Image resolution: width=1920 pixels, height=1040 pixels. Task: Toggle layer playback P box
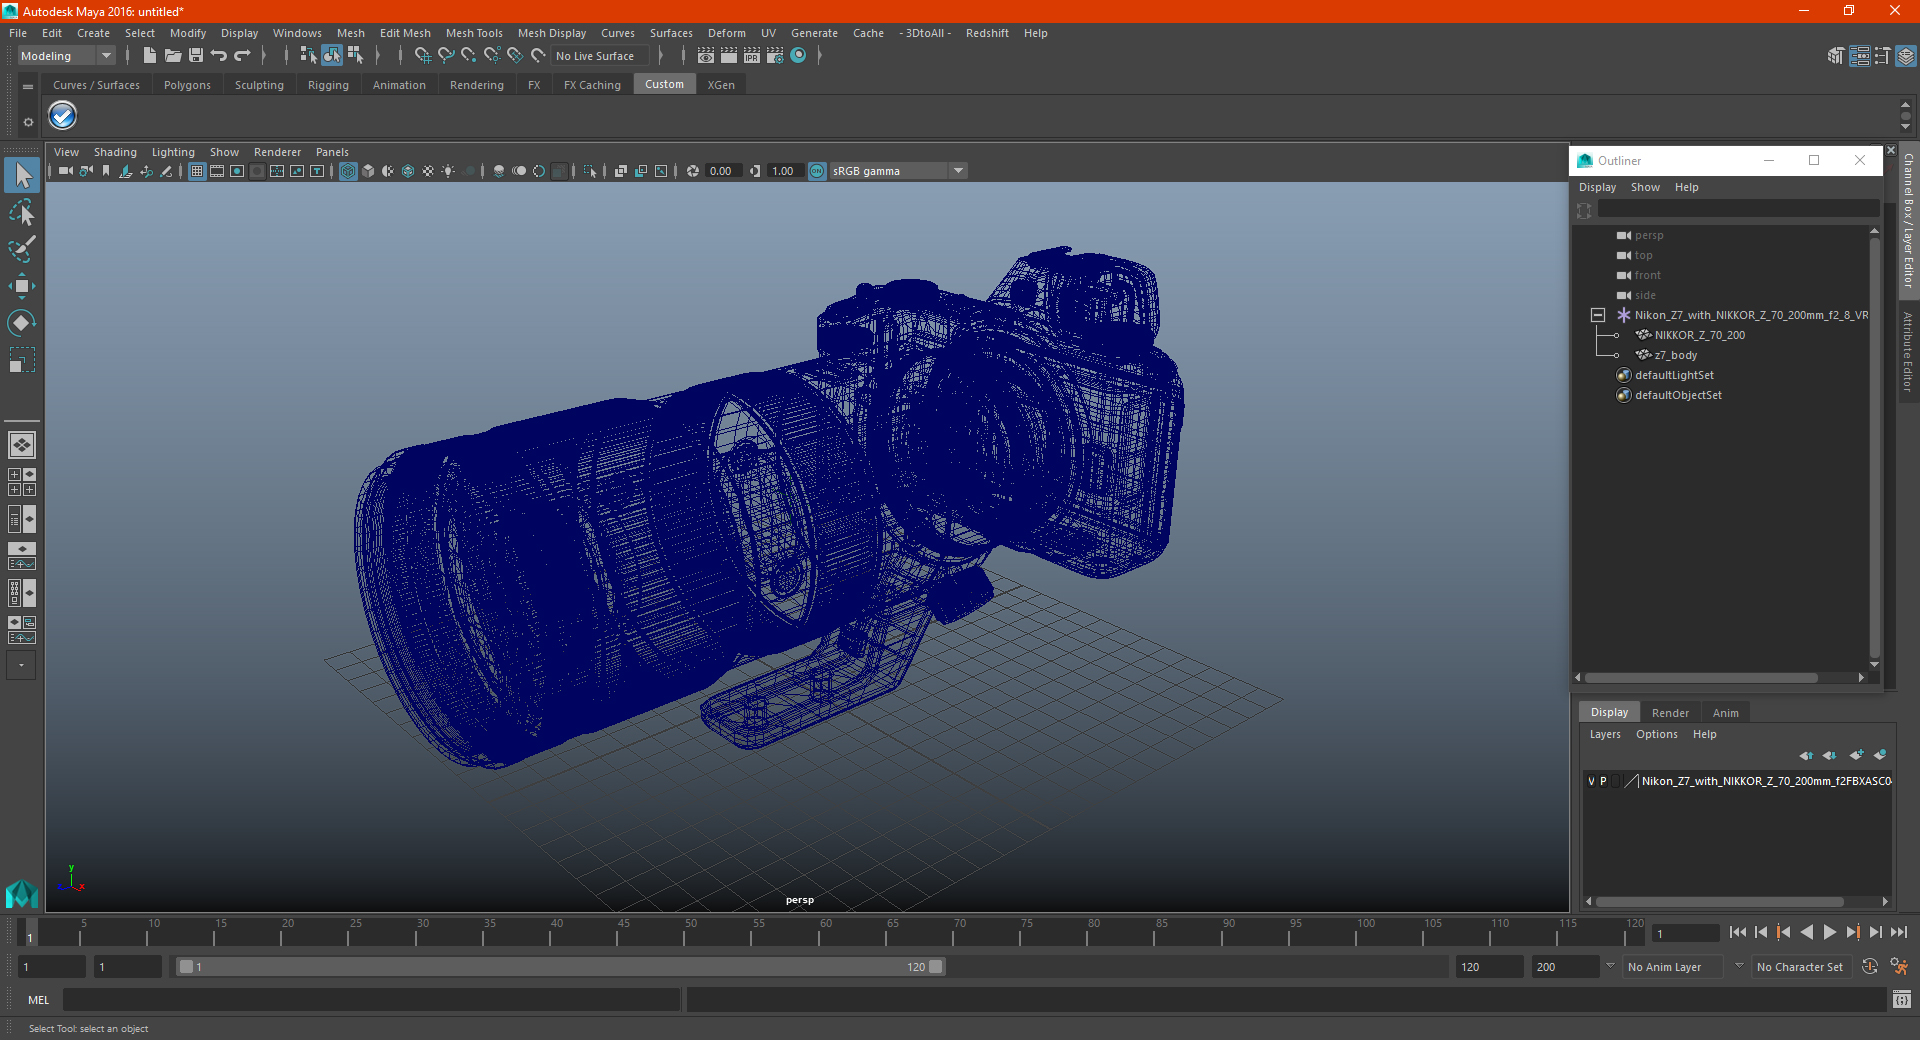tap(1603, 781)
